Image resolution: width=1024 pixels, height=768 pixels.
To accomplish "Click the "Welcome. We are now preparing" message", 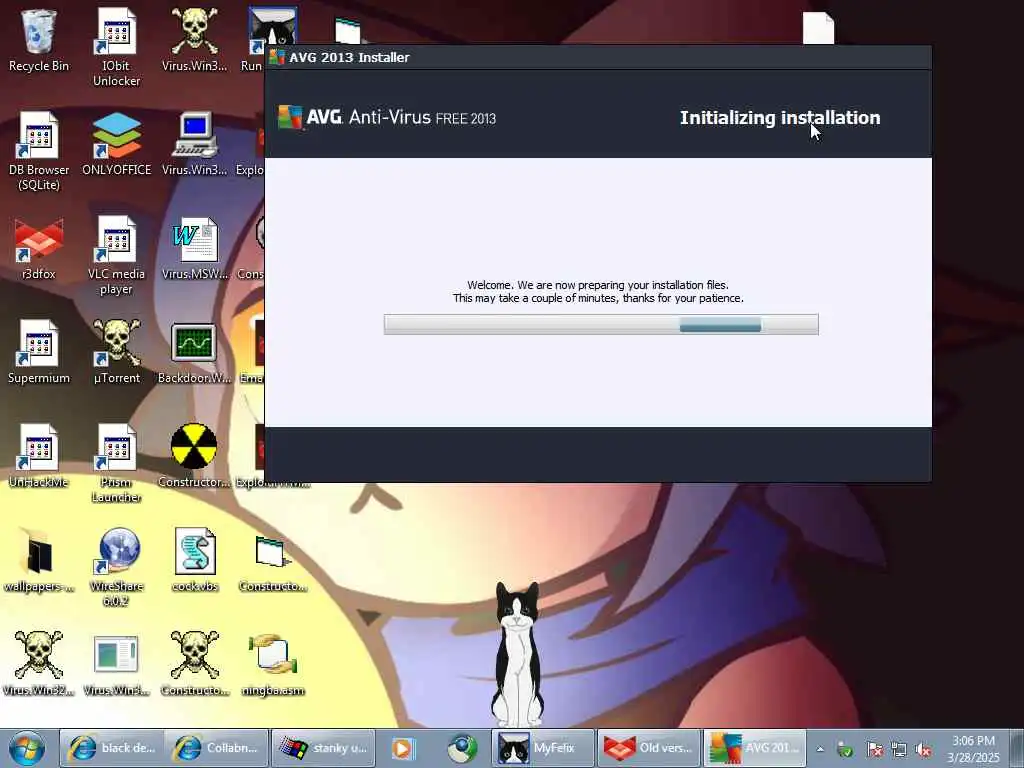I will [x=598, y=285].
